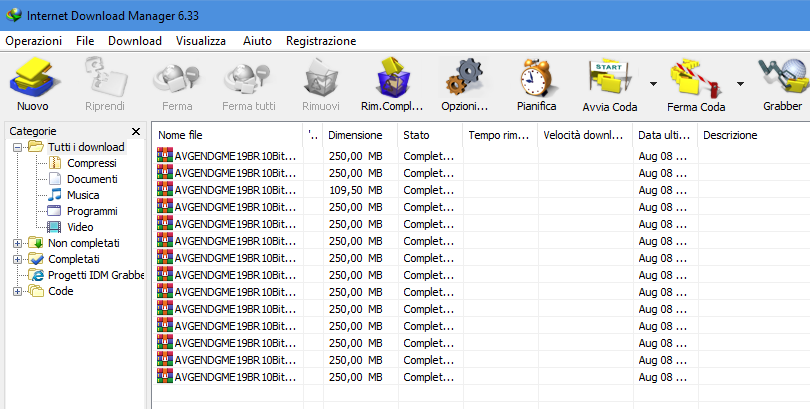Select the Non completati folder label
This screenshot has width=810, height=409.
point(84,243)
